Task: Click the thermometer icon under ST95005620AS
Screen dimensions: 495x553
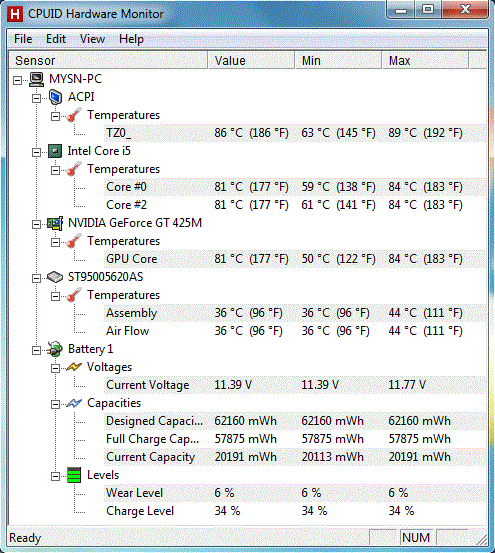Action: tap(74, 295)
